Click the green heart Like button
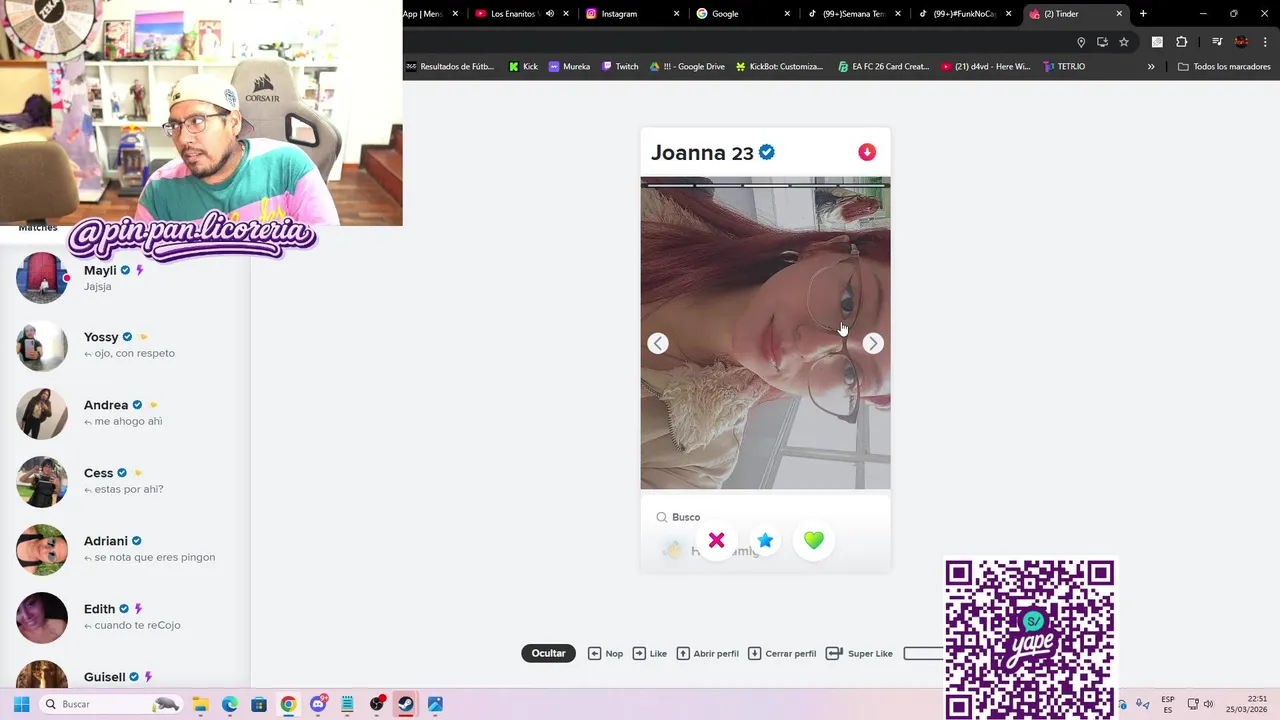This screenshot has width=1280, height=720. [814, 541]
